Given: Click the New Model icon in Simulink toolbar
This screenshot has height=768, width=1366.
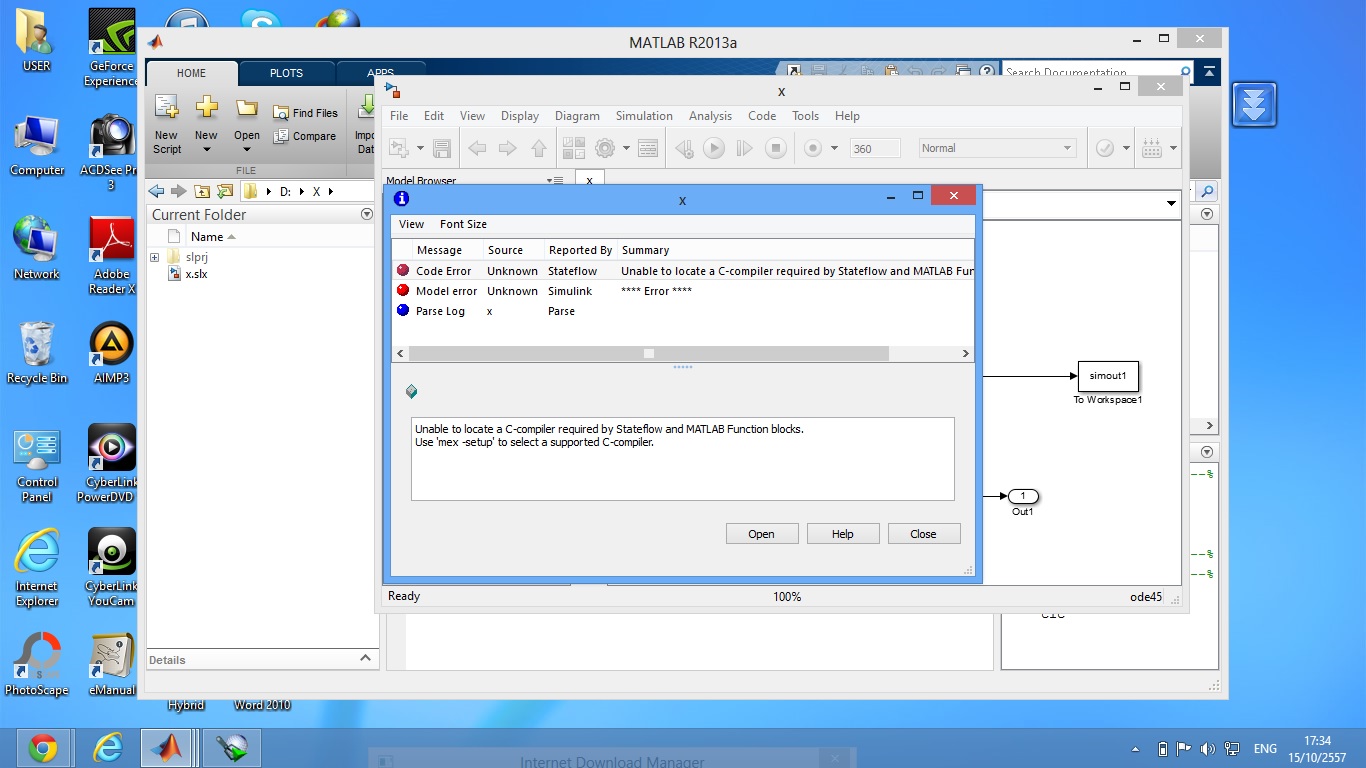Looking at the screenshot, I should (399, 148).
